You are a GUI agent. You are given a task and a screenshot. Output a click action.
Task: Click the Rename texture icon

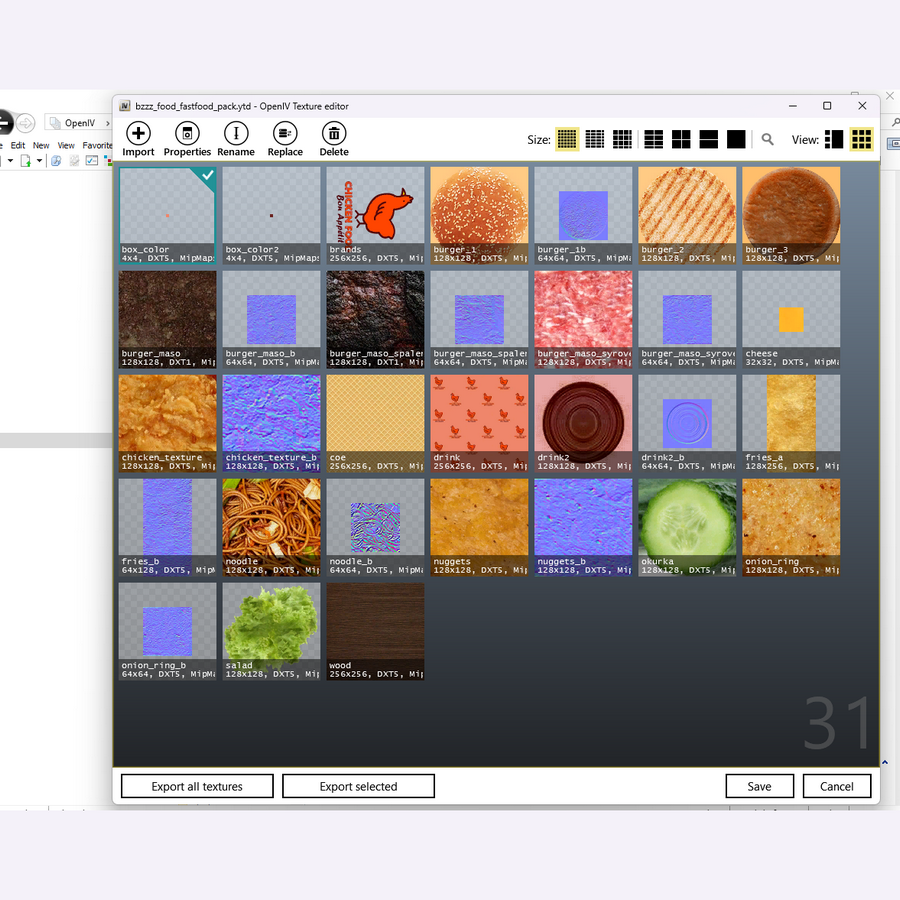pos(235,134)
